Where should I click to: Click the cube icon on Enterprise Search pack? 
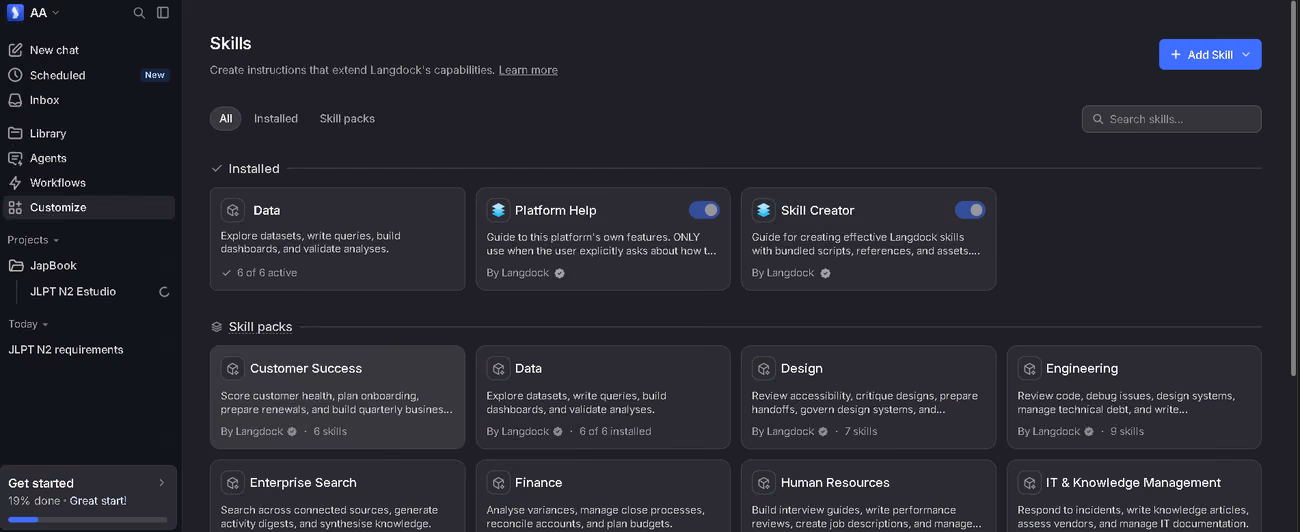[x=233, y=482]
